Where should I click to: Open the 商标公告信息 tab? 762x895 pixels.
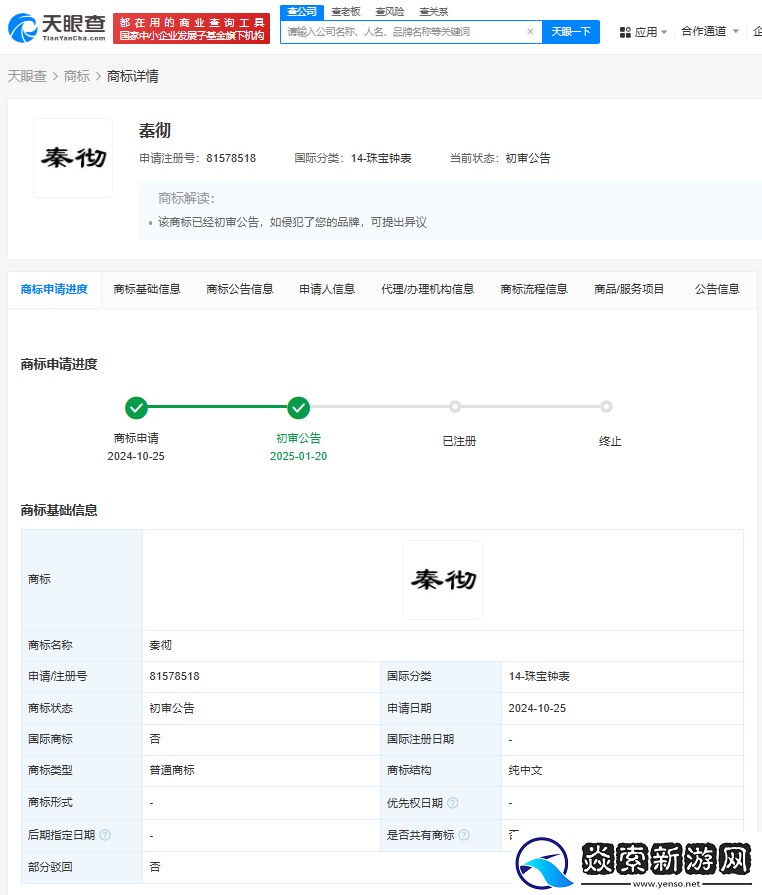point(240,289)
